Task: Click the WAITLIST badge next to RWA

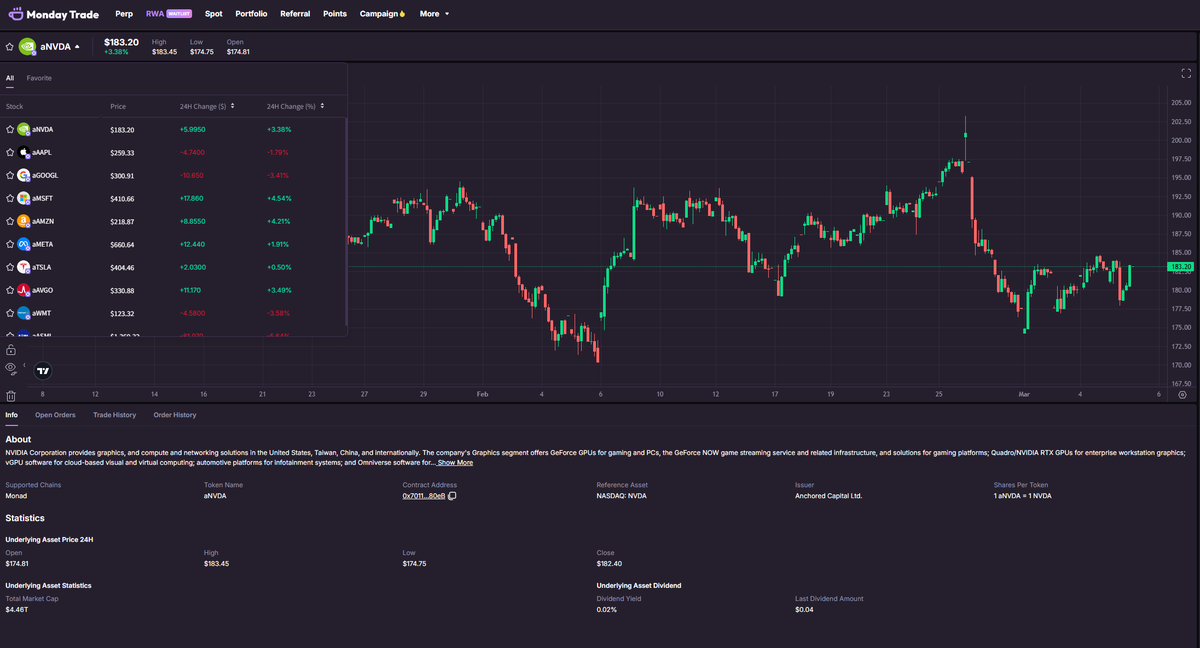Action: pos(180,14)
